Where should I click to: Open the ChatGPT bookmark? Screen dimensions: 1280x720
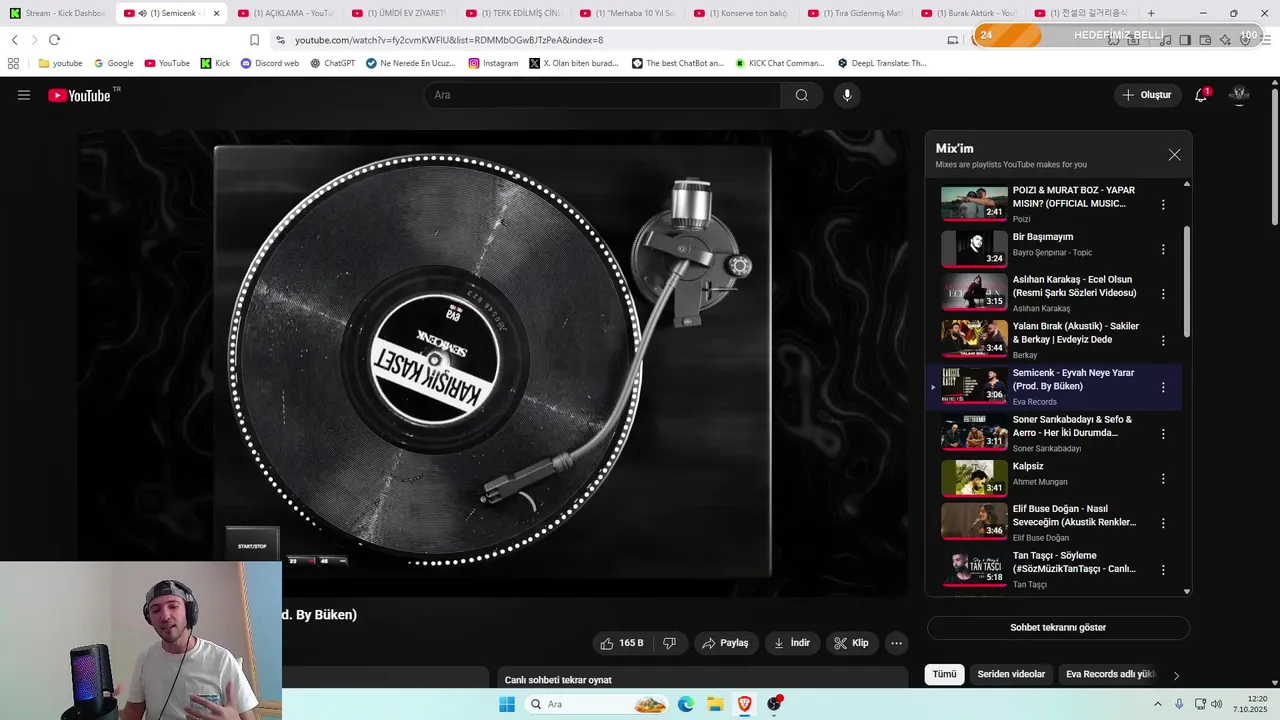[x=332, y=63]
